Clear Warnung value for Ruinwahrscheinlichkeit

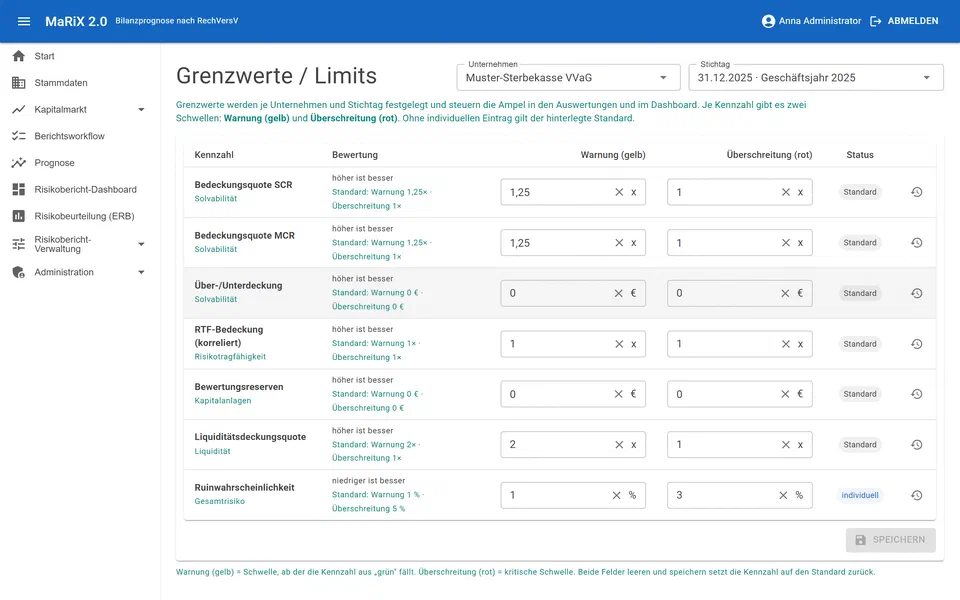[x=617, y=495]
